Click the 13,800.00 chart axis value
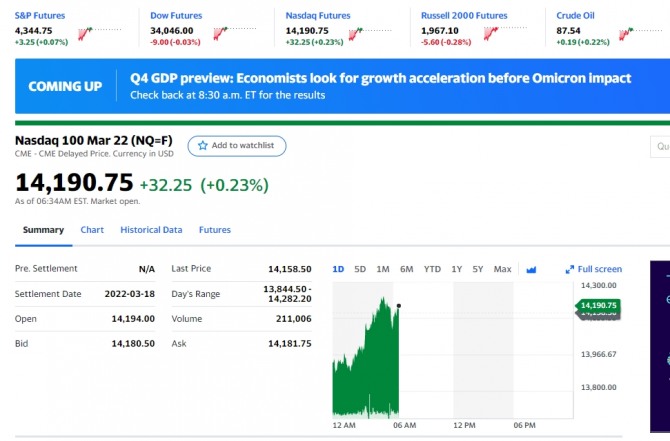The height and width of the screenshot is (441, 670). [x=599, y=388]
